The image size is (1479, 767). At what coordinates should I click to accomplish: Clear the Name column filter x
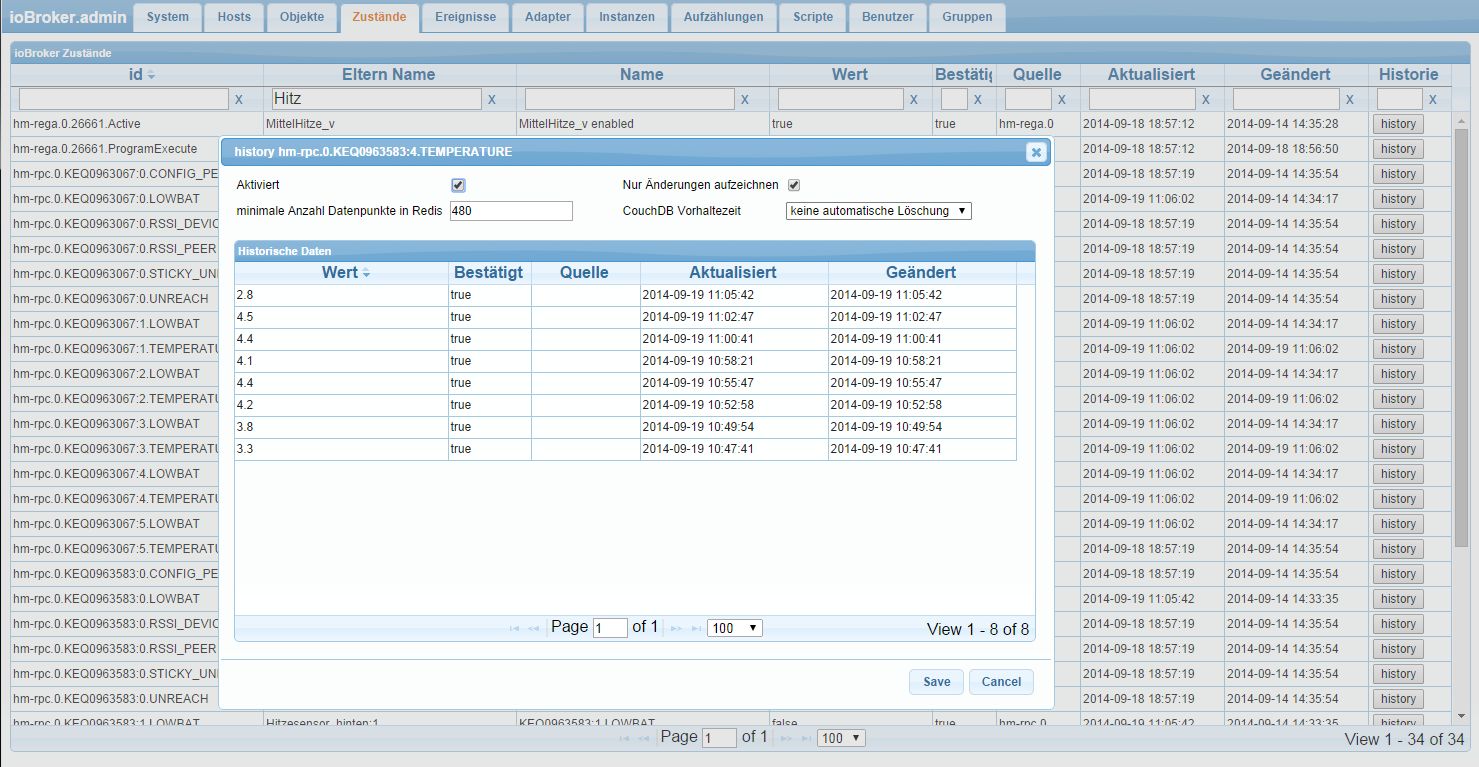pyautogui.click(x=744, y=99)
